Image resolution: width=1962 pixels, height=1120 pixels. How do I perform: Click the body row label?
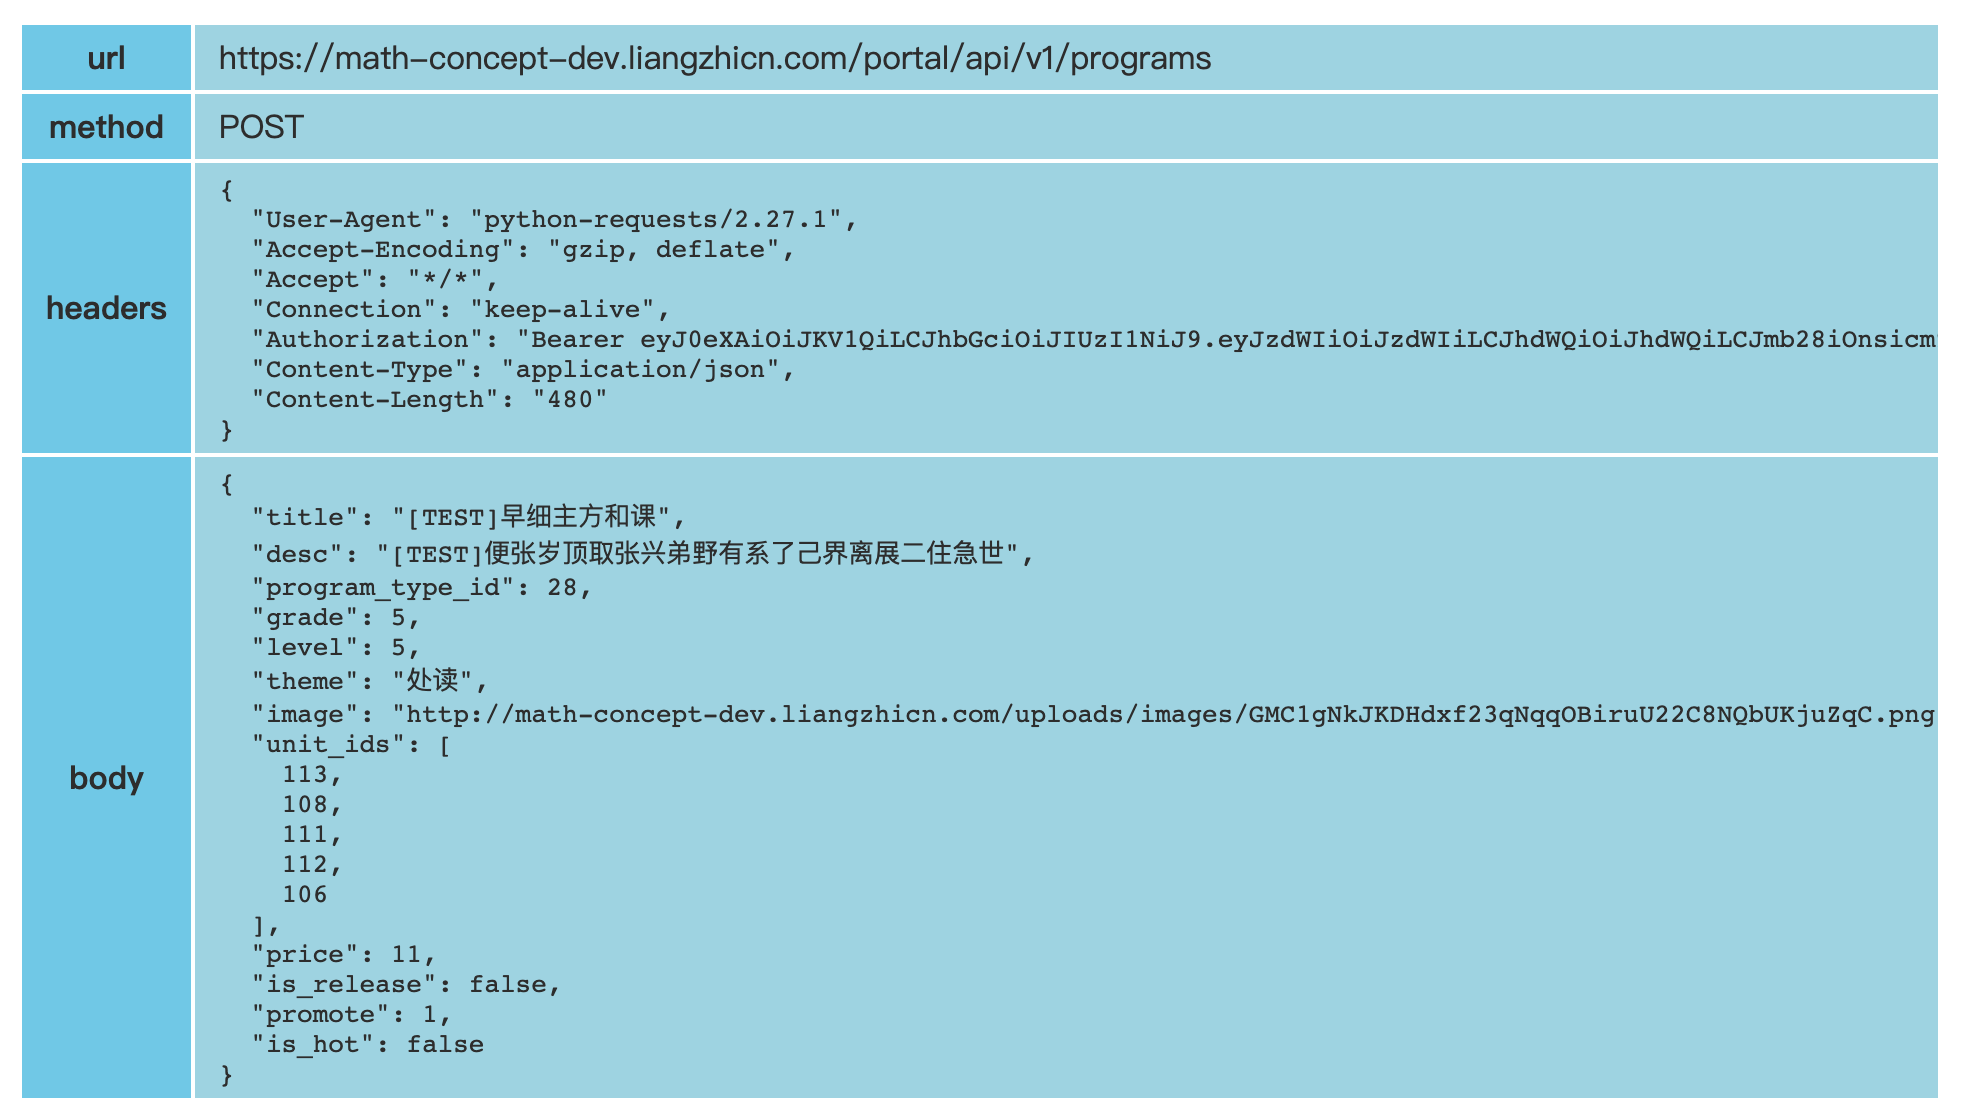(106, 778)
